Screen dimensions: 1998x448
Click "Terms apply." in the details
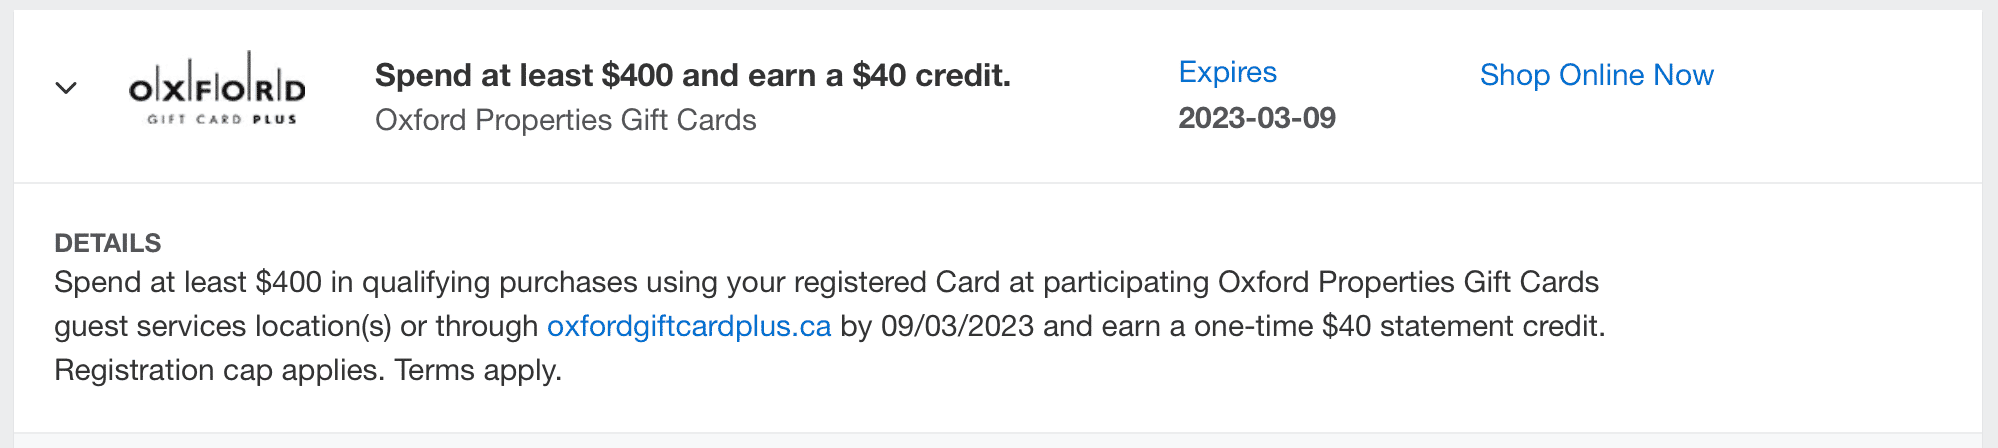(x=478, y=370)
